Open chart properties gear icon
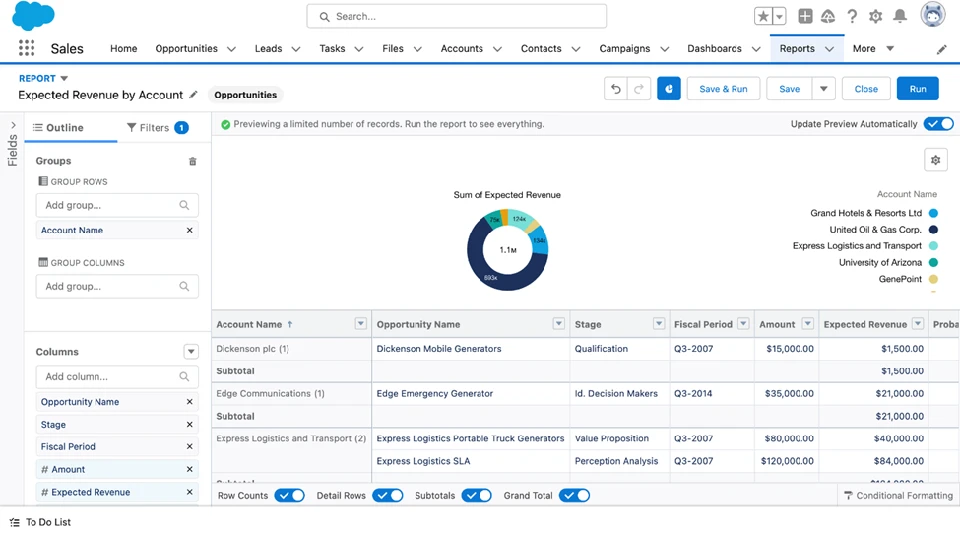The height and width of the screenshot is (533, 960). click(x=936, y=160)
